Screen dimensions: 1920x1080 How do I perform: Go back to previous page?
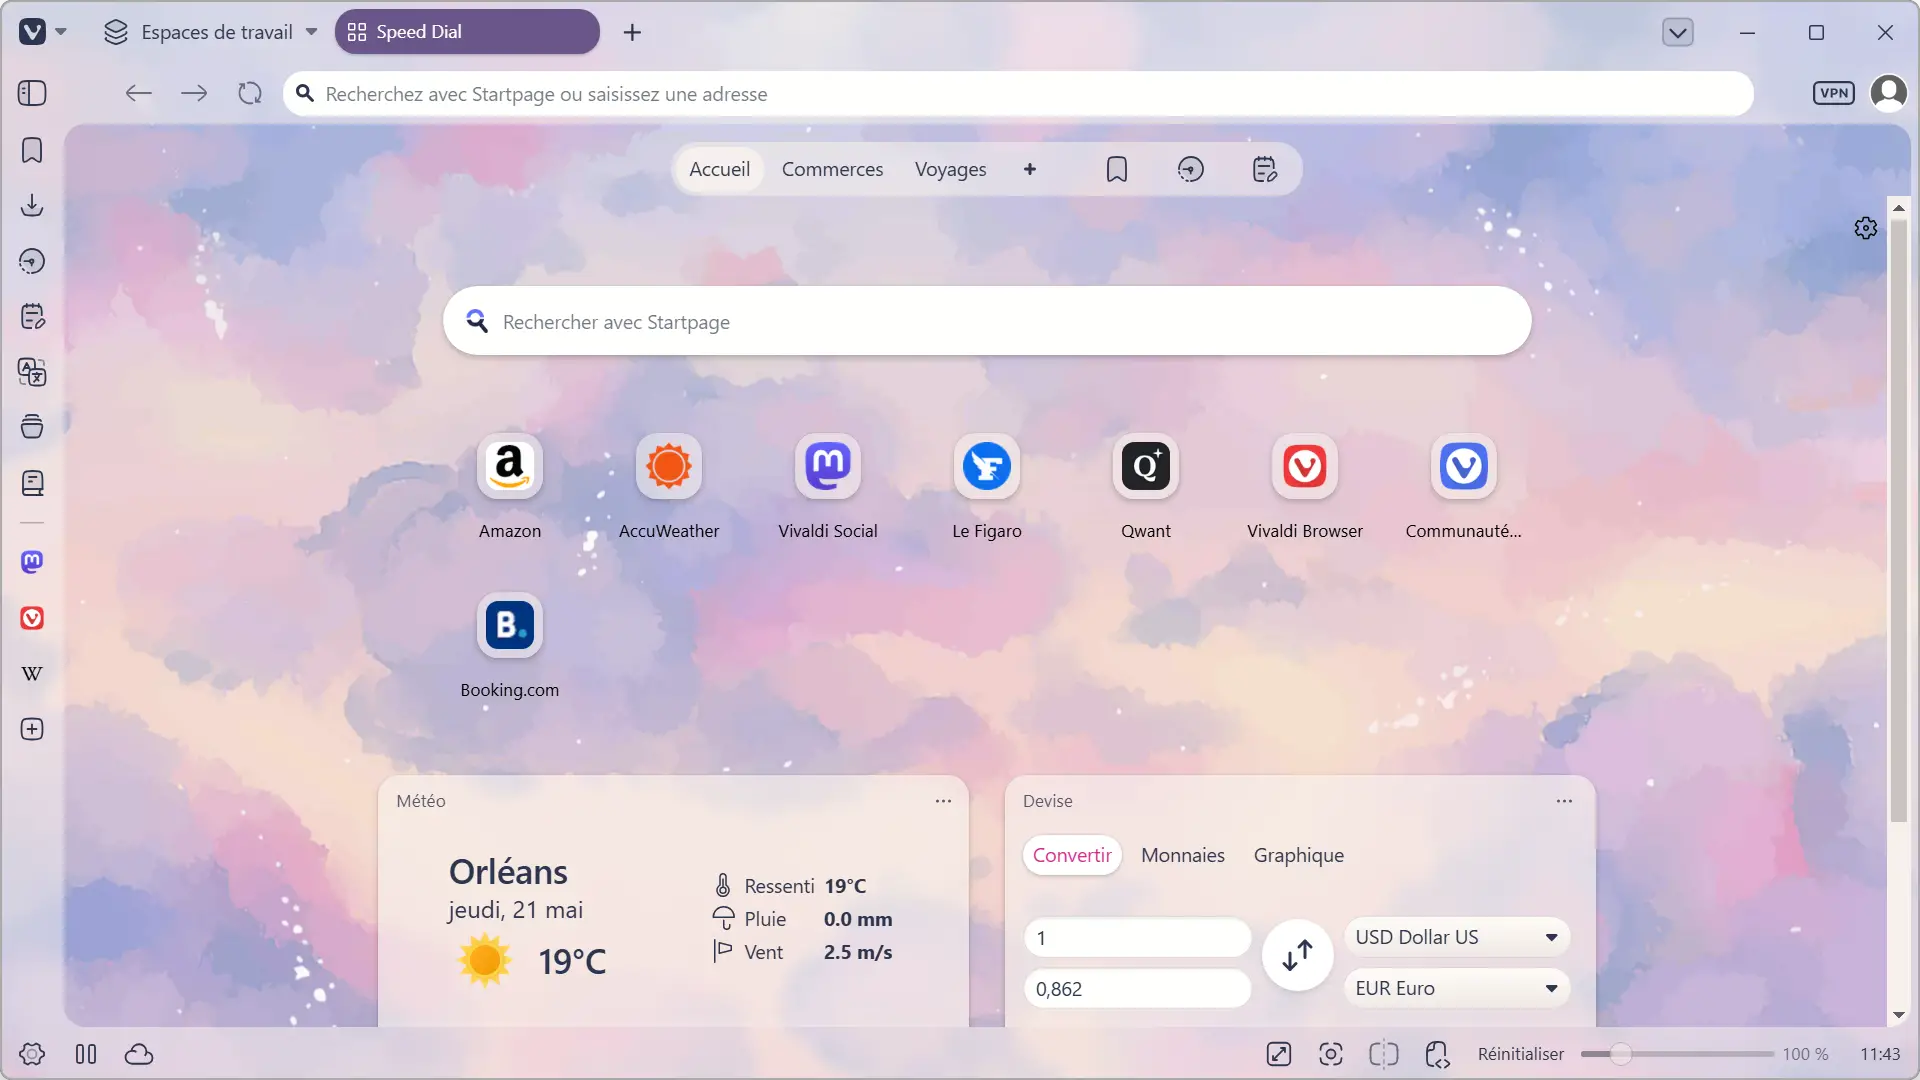click(138, 93)
